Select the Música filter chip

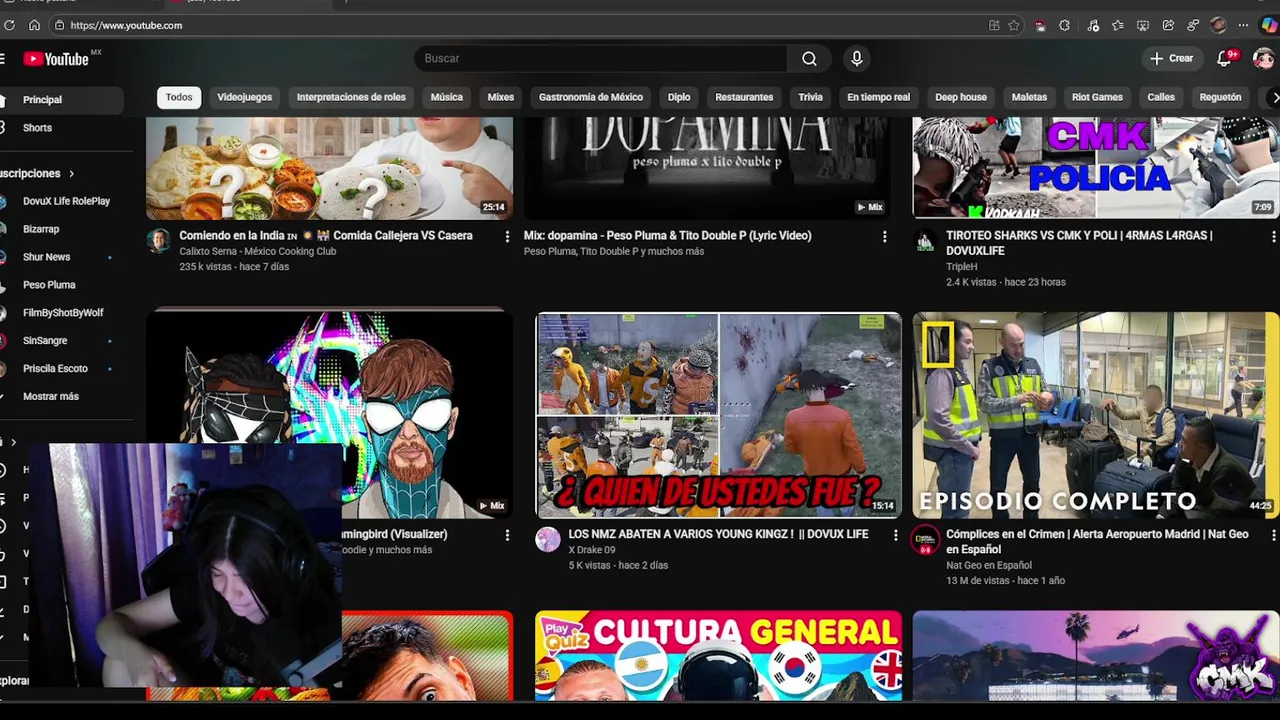click(x=446, y=97)
